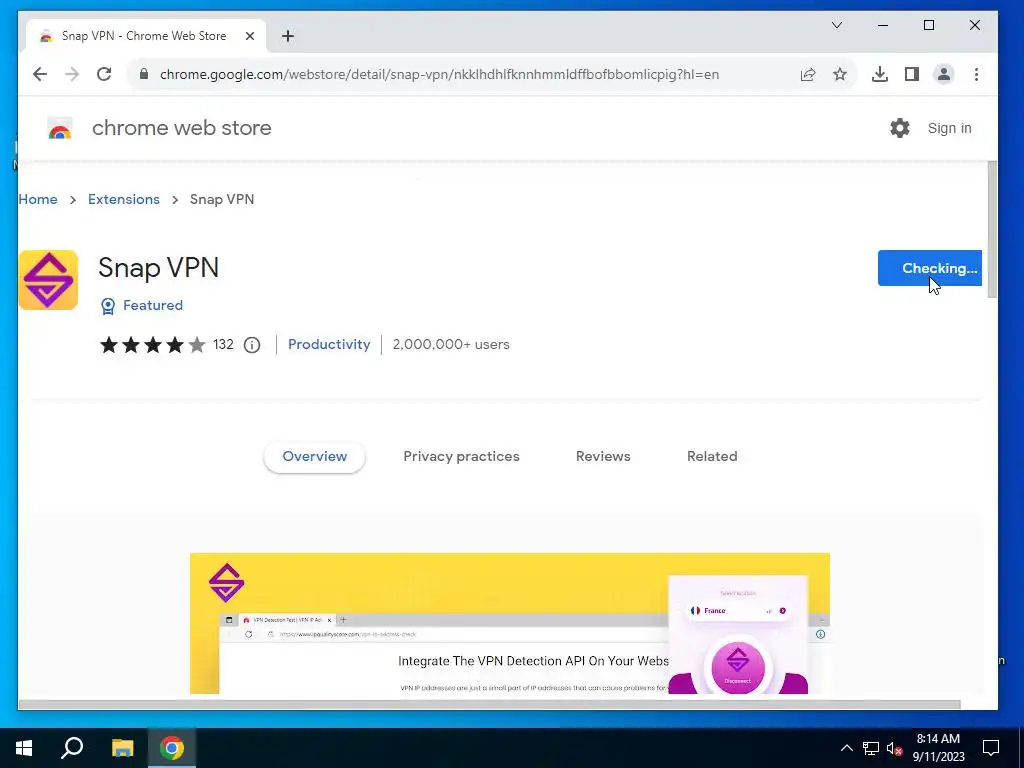Screen dimensions: 1024x768
Task: Open the Productivity category link
Action: click(329, 345)
